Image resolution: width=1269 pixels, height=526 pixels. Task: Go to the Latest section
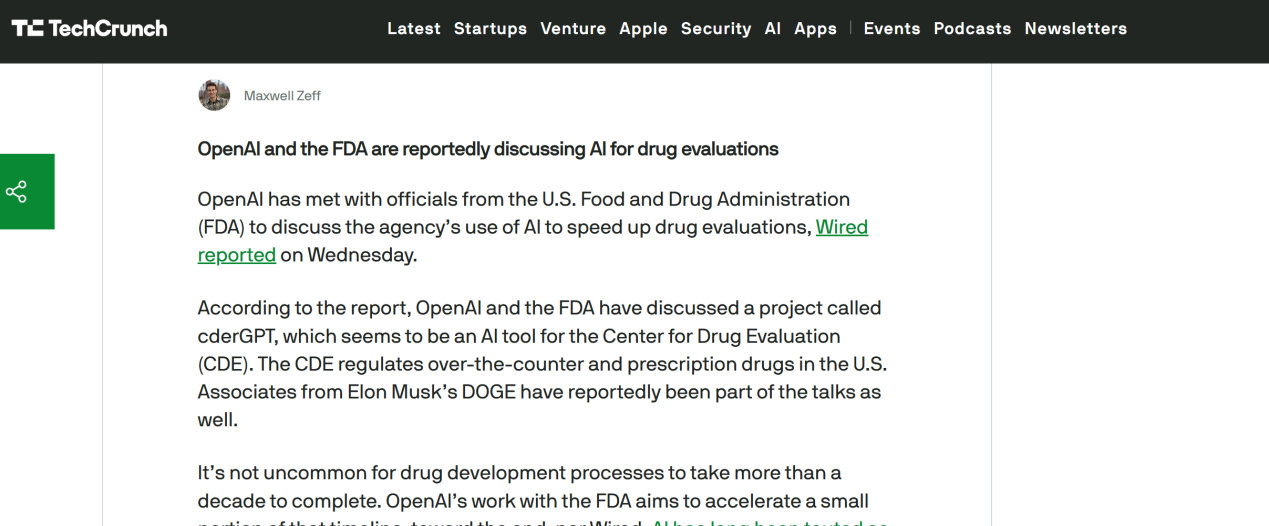click(414, 28)
